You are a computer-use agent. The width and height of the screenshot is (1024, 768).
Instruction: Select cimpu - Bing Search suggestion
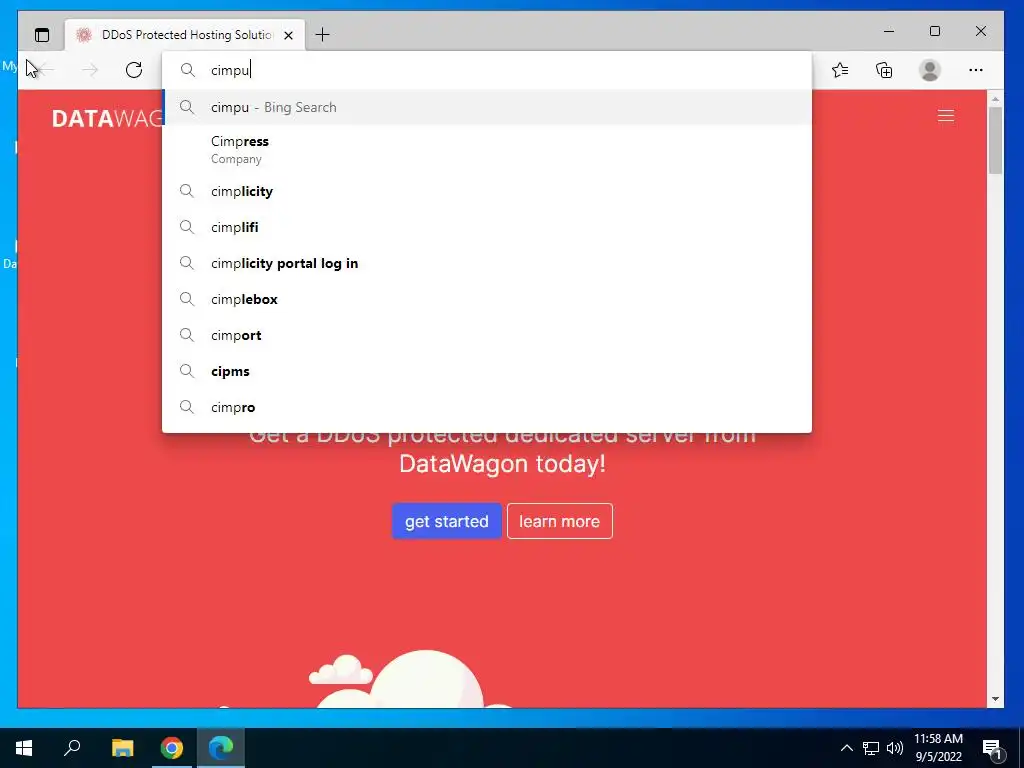coord(487,107)
